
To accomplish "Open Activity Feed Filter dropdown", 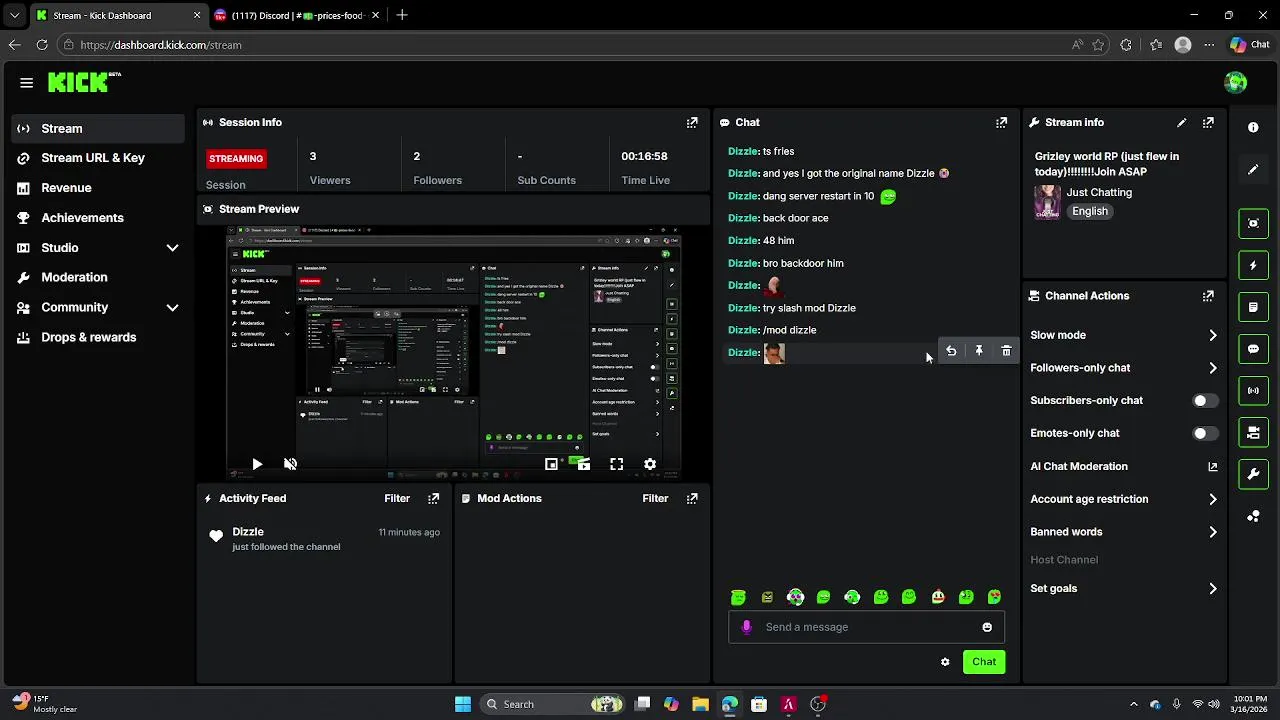I will point(397,498).
